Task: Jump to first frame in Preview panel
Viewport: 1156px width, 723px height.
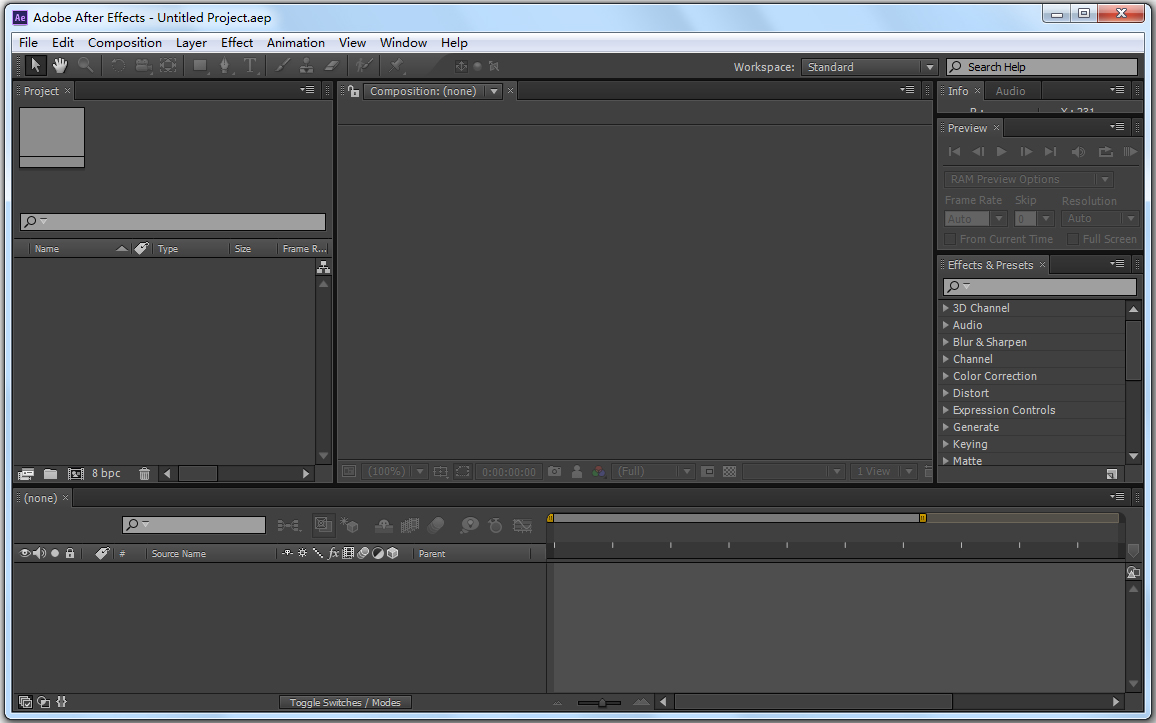Action: 954,152
